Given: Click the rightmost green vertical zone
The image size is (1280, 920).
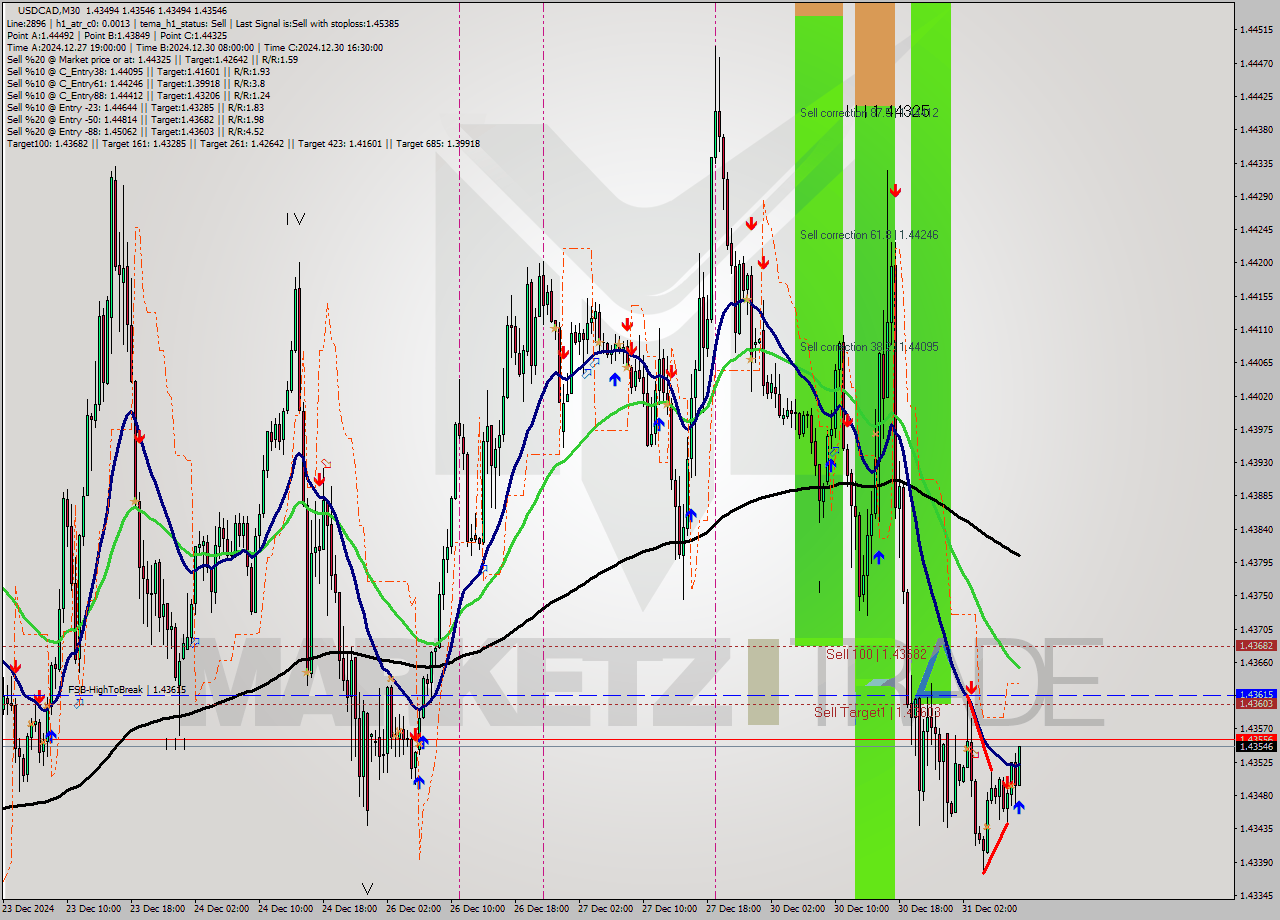Looking at the screenshot, I should tap(931, 352).
